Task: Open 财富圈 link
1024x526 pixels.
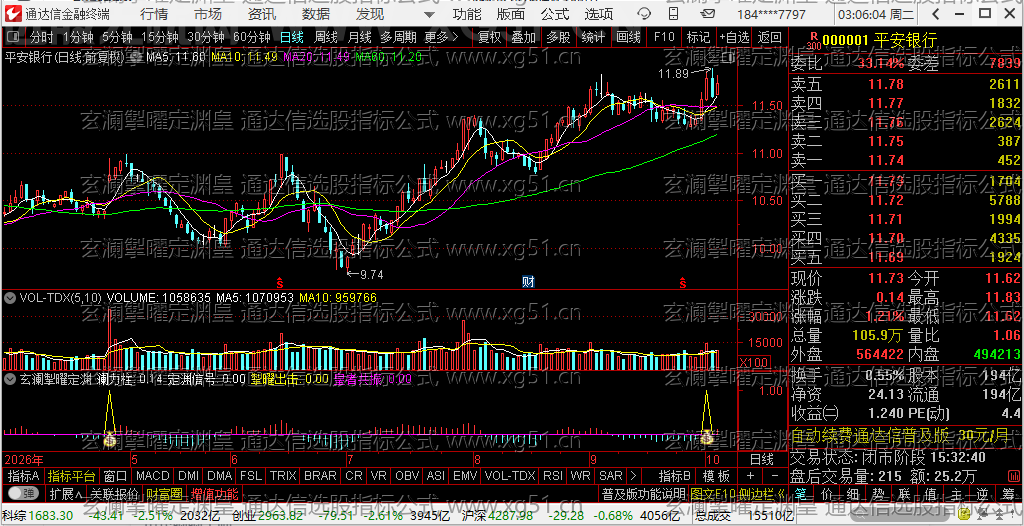Action: pos(163,494)
